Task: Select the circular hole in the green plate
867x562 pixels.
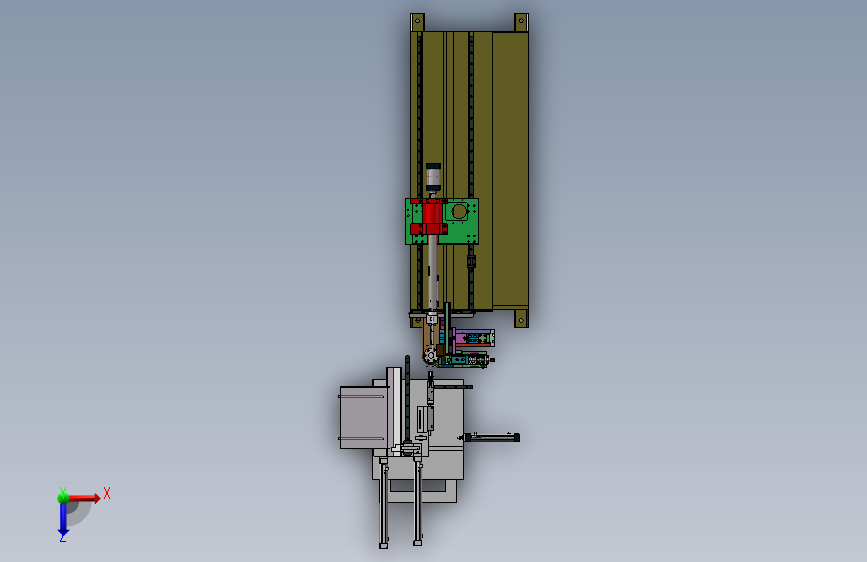Action: click(459, 211)
